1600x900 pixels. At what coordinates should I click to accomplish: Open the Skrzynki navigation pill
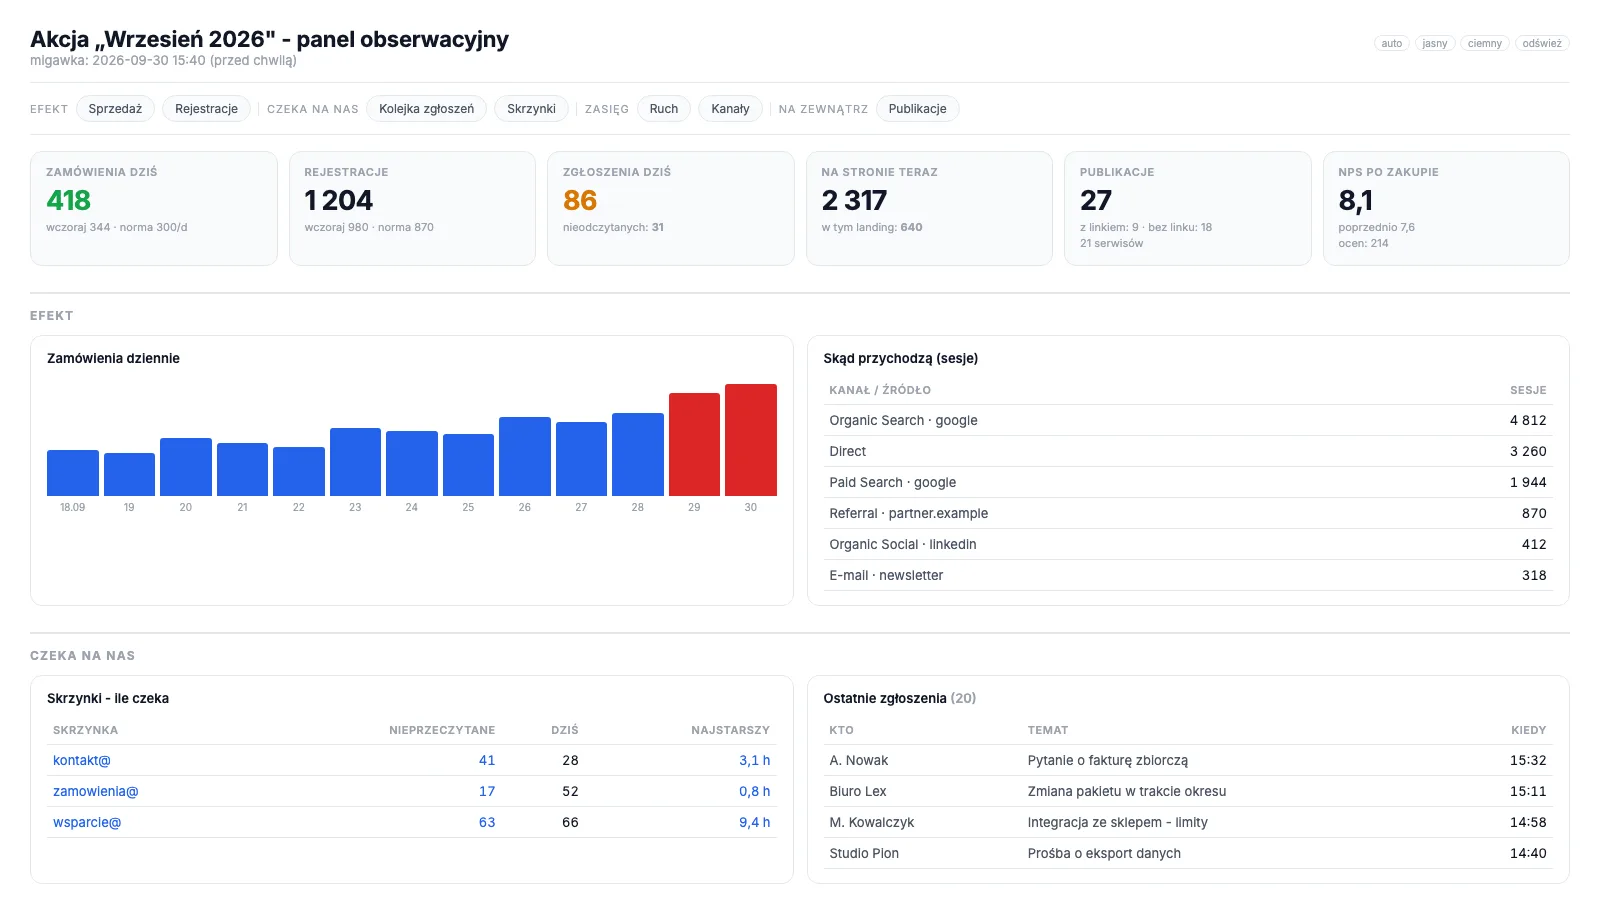531,109
